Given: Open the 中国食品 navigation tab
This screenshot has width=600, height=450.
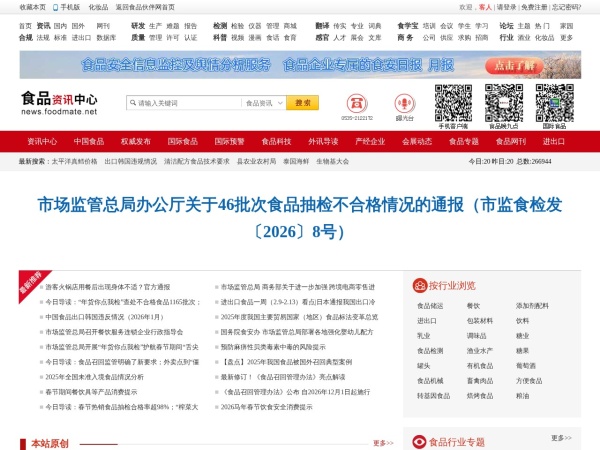Looking at the screenshot, I should [89, 141].
